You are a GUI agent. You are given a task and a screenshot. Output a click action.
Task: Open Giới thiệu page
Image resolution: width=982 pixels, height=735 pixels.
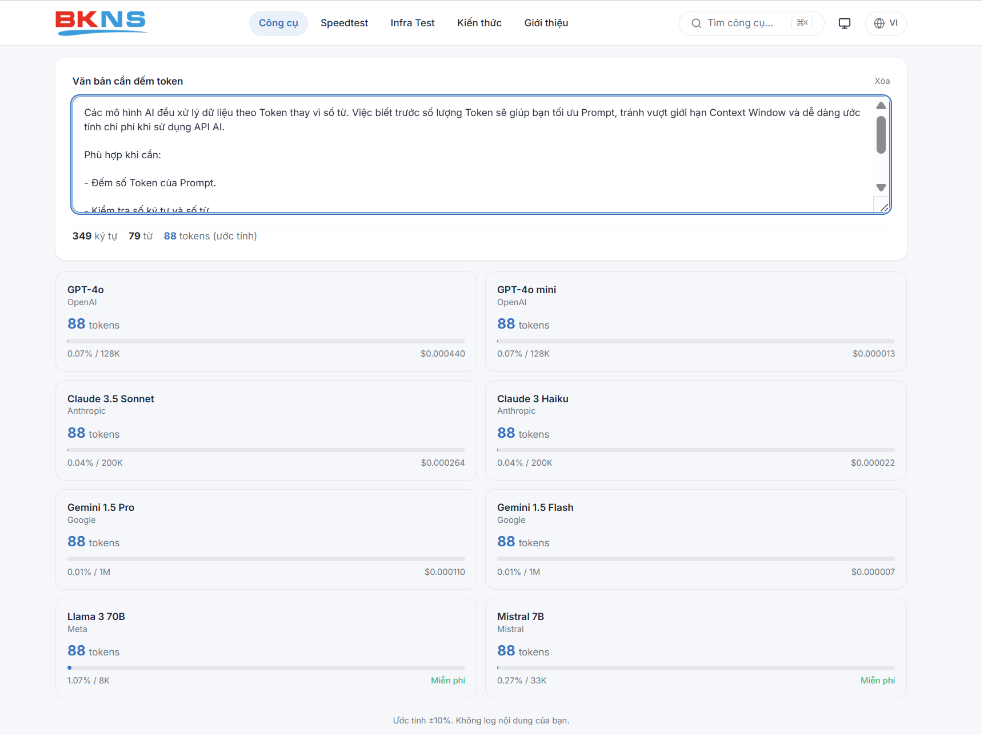(546, 23)
